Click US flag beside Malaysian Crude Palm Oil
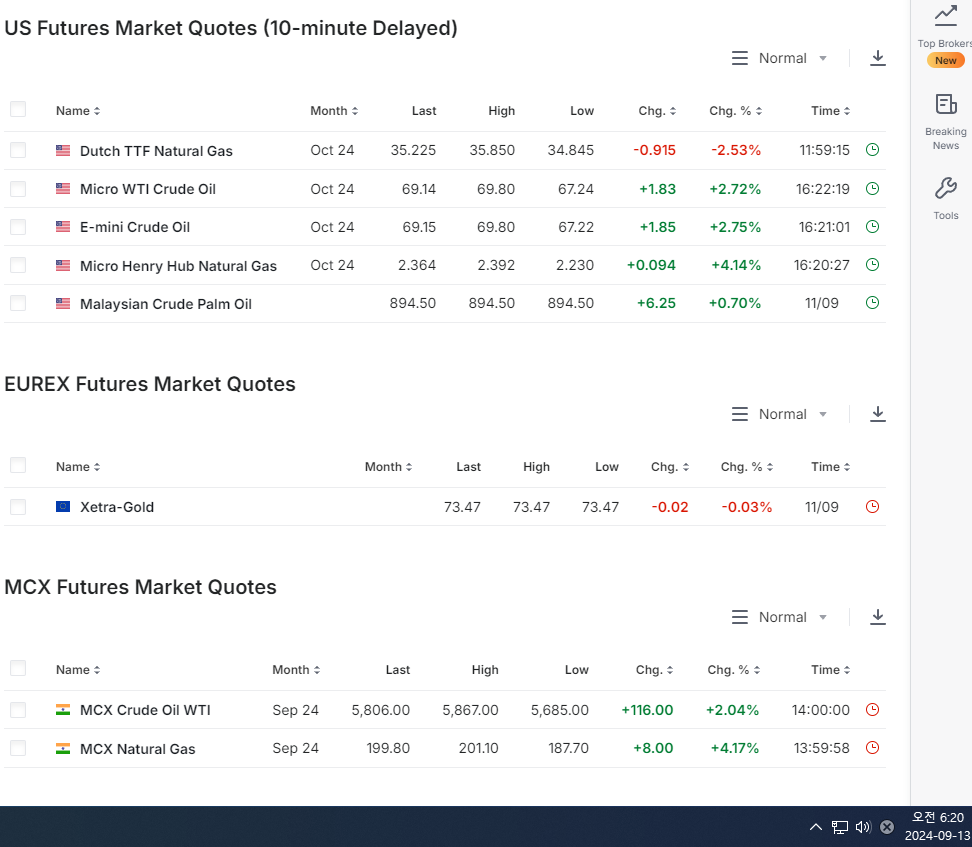The image size is (972, 847). tap(63, 303)
